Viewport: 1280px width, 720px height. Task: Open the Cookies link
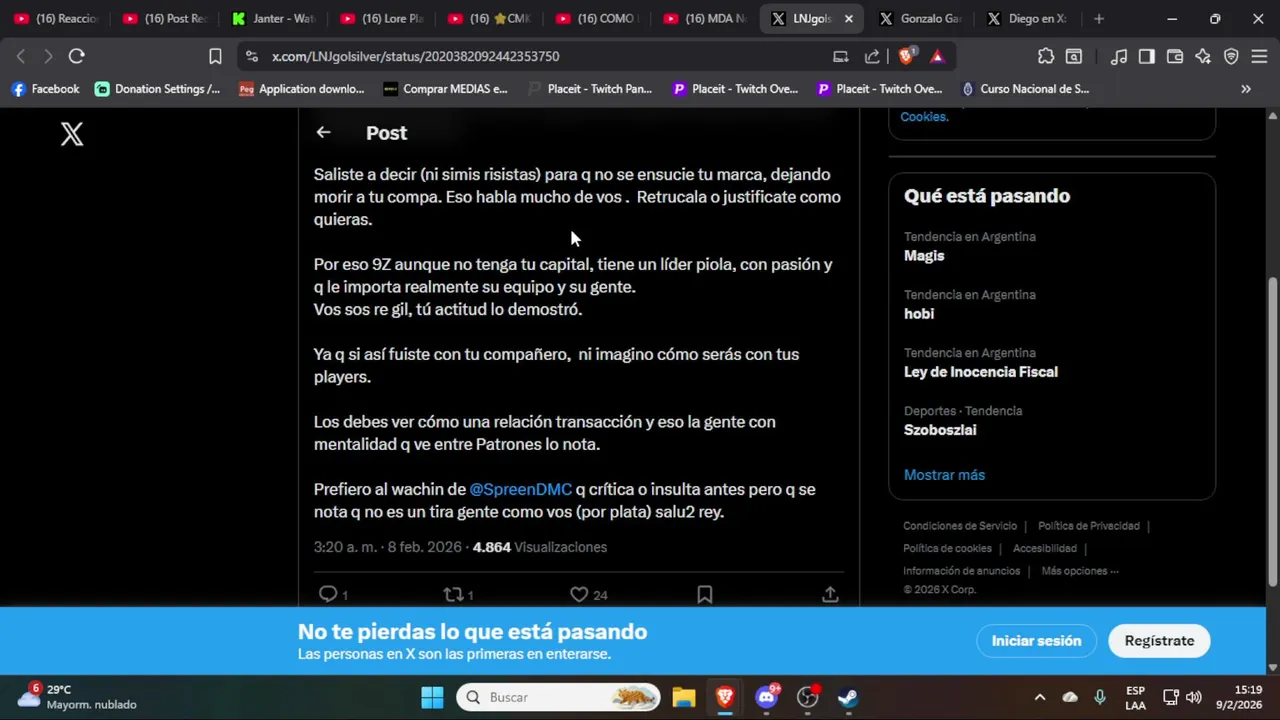click(924, 116)
